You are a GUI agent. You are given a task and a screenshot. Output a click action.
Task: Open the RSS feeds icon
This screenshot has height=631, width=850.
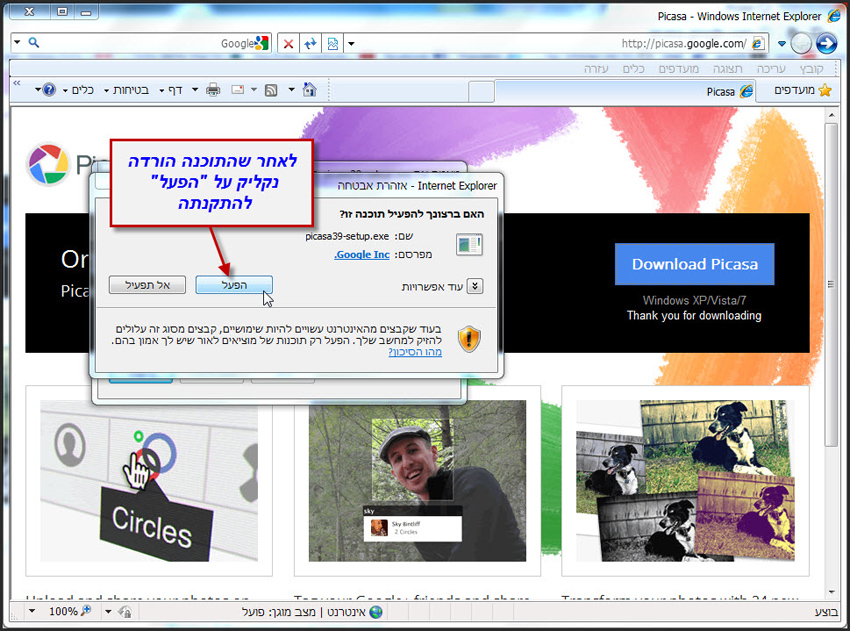pyautogui.click(x=271, y=90)
